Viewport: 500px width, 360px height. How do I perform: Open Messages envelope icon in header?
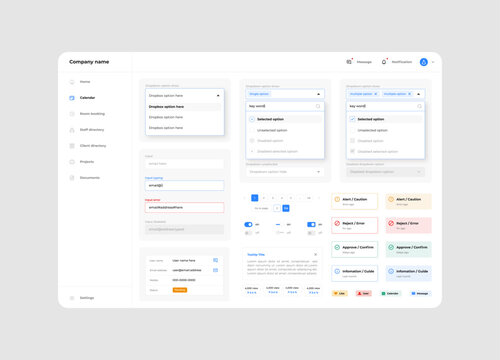[349, 62]
